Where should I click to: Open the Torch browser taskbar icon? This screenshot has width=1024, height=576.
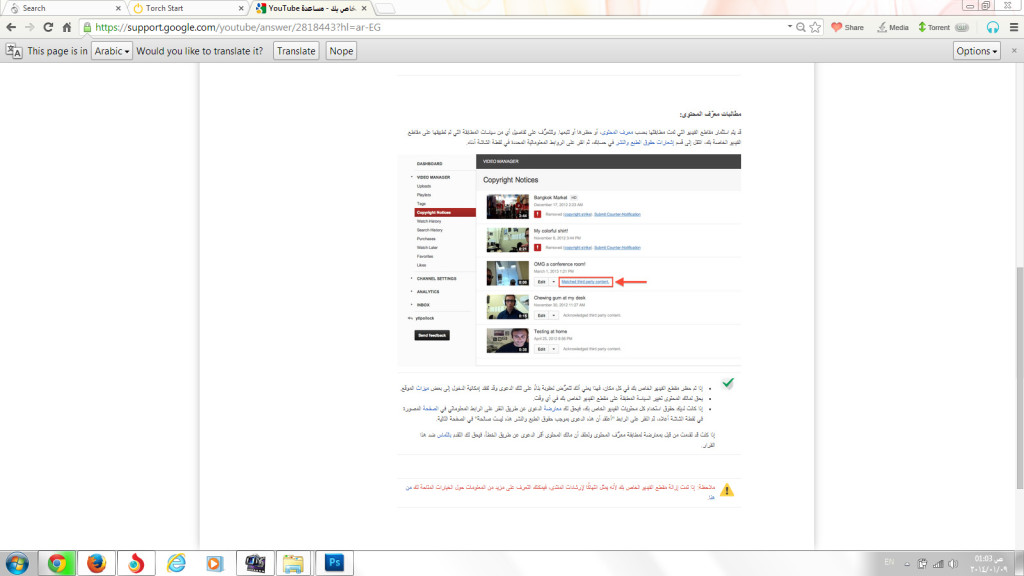pos(136,563)
